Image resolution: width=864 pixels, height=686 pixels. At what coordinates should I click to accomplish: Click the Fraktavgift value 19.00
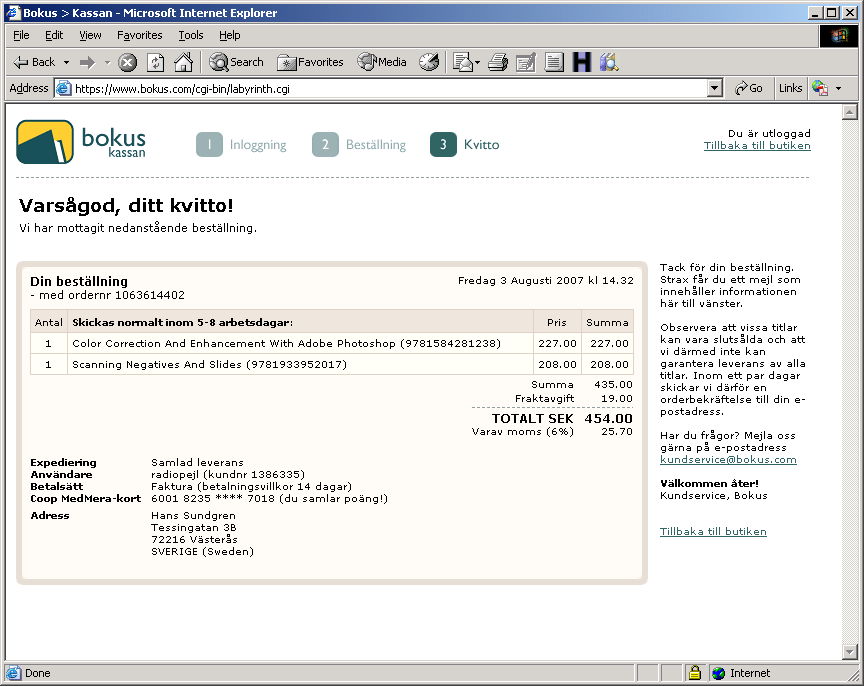coord(617,398)
